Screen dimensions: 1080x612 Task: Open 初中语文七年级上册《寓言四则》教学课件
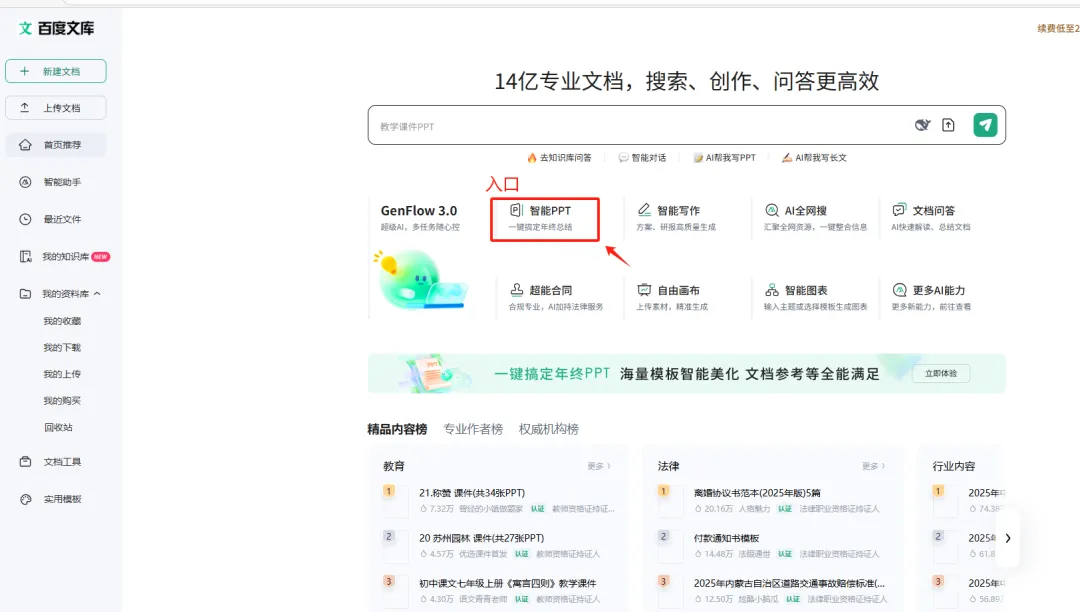(508, 583)
